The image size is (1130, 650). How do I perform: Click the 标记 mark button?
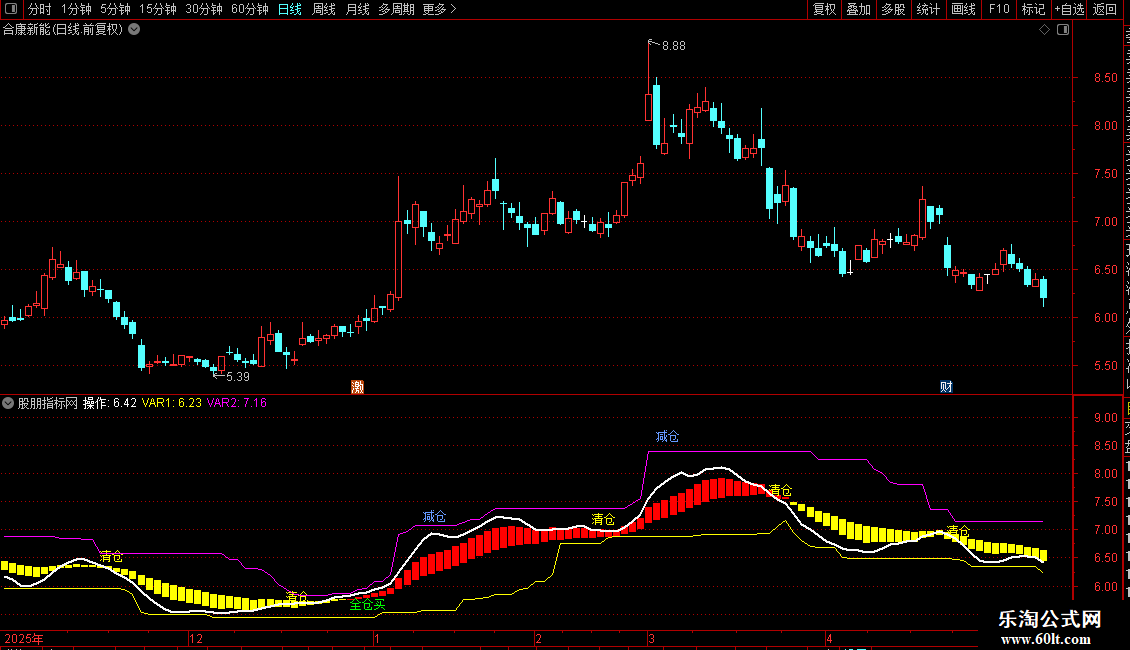point(1033,9)
